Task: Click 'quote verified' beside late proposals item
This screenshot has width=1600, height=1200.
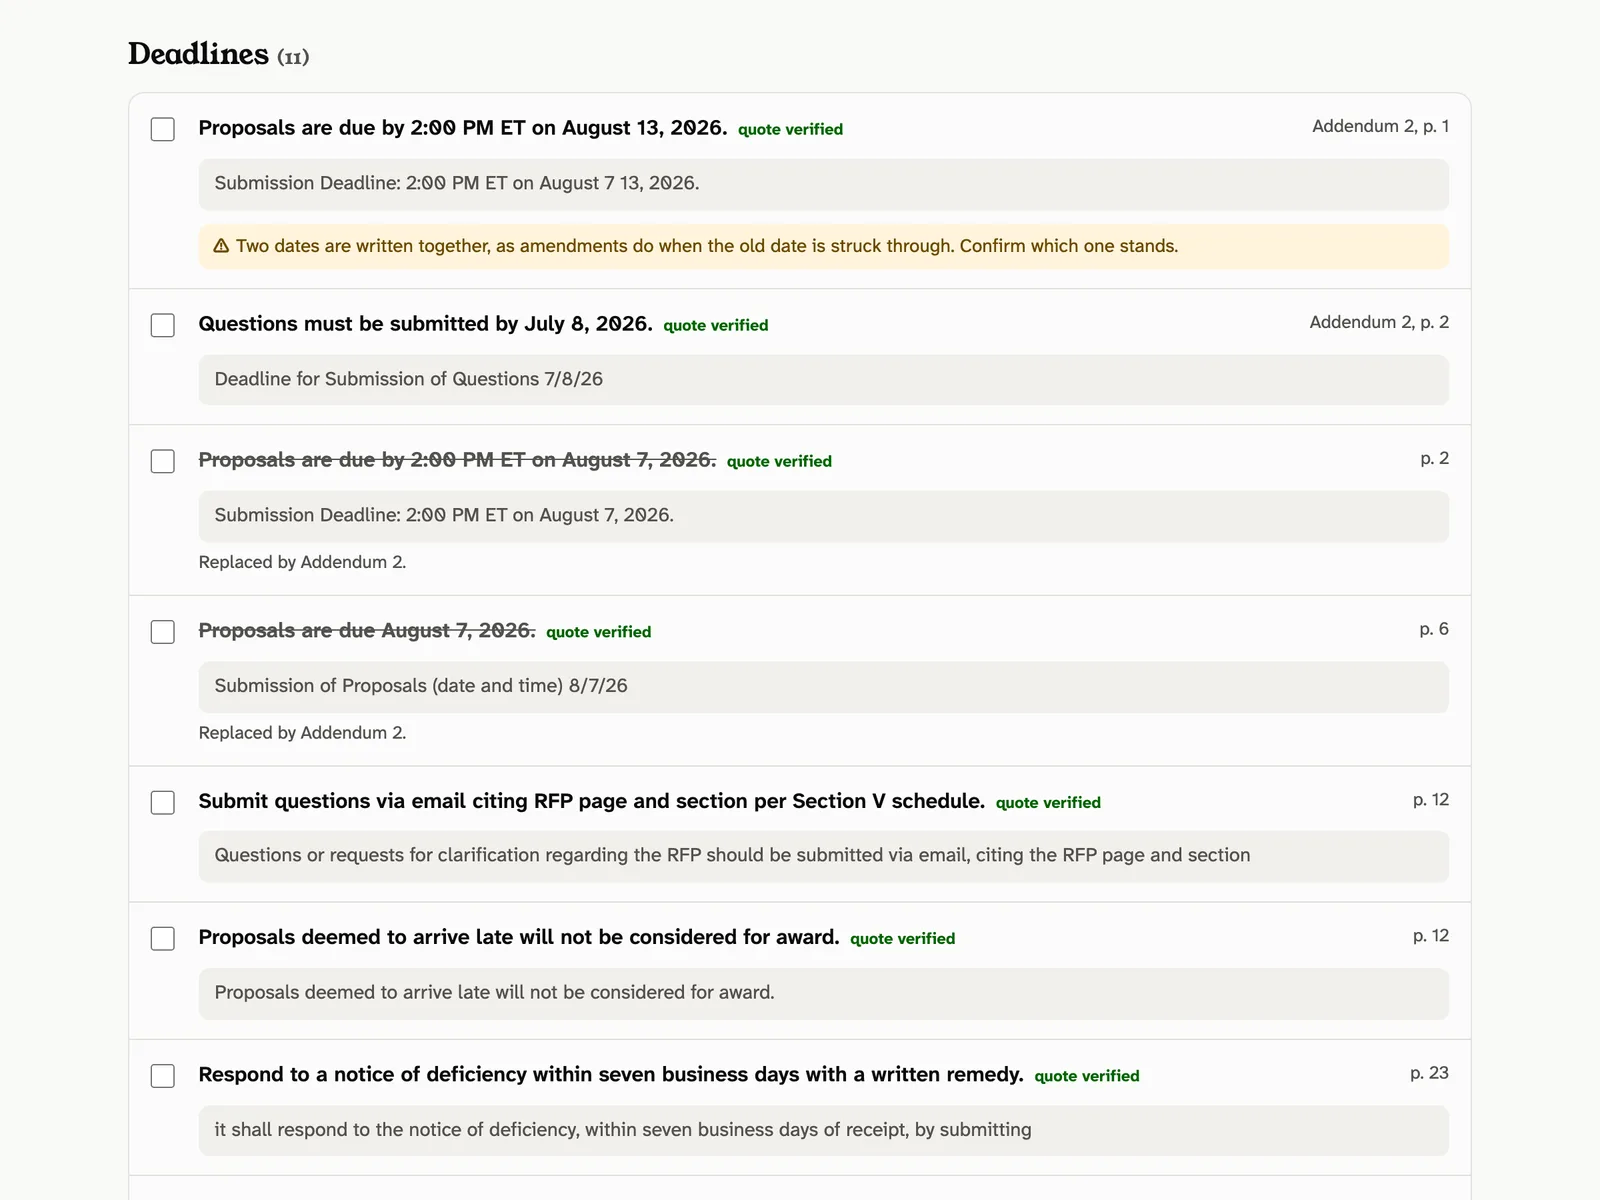Action: (902, 939)
